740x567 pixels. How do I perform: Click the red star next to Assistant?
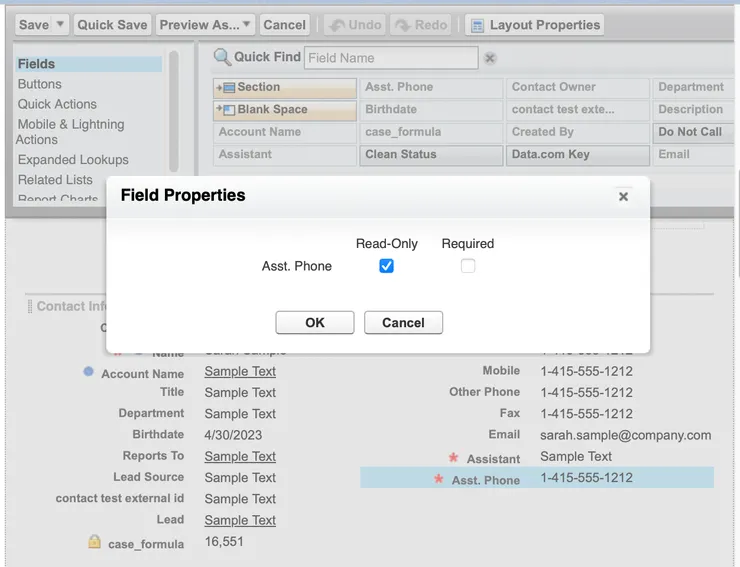(454, 457)
